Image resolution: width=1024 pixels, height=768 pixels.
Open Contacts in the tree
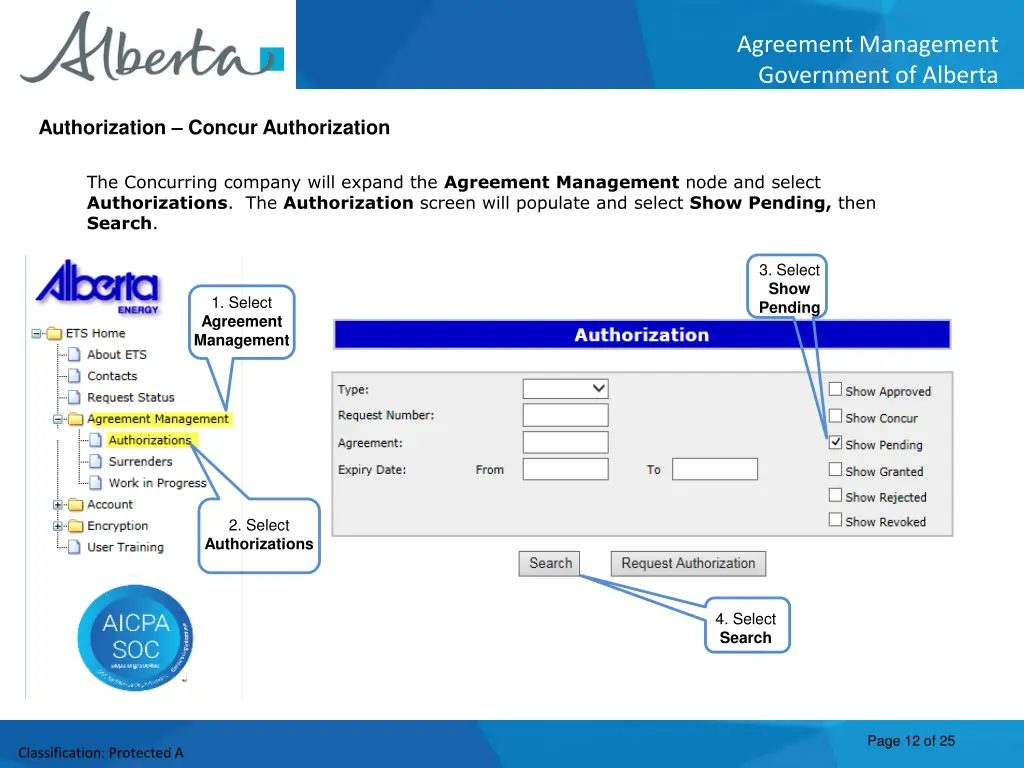pos(112,376)
